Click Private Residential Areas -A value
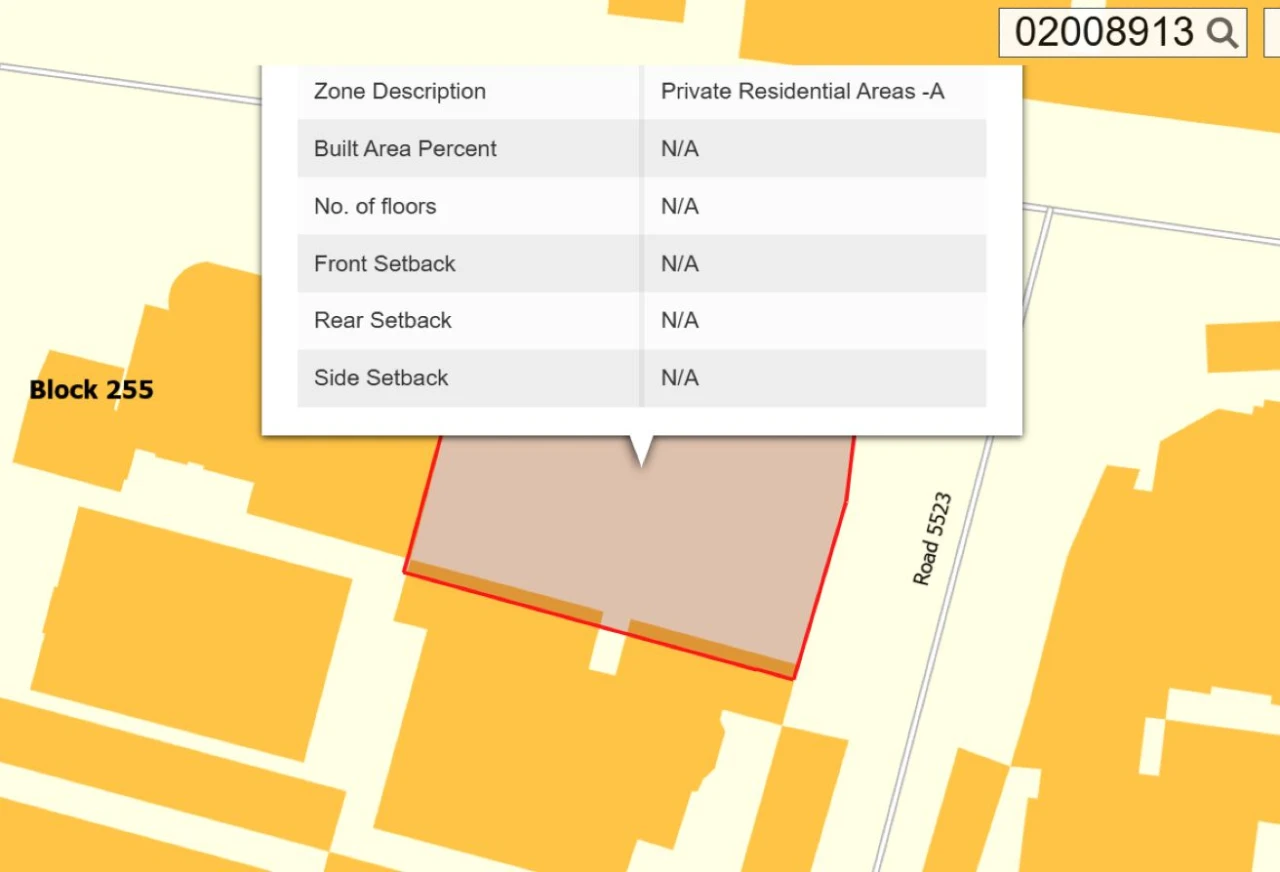The image size is (1280, 872). 803,91
